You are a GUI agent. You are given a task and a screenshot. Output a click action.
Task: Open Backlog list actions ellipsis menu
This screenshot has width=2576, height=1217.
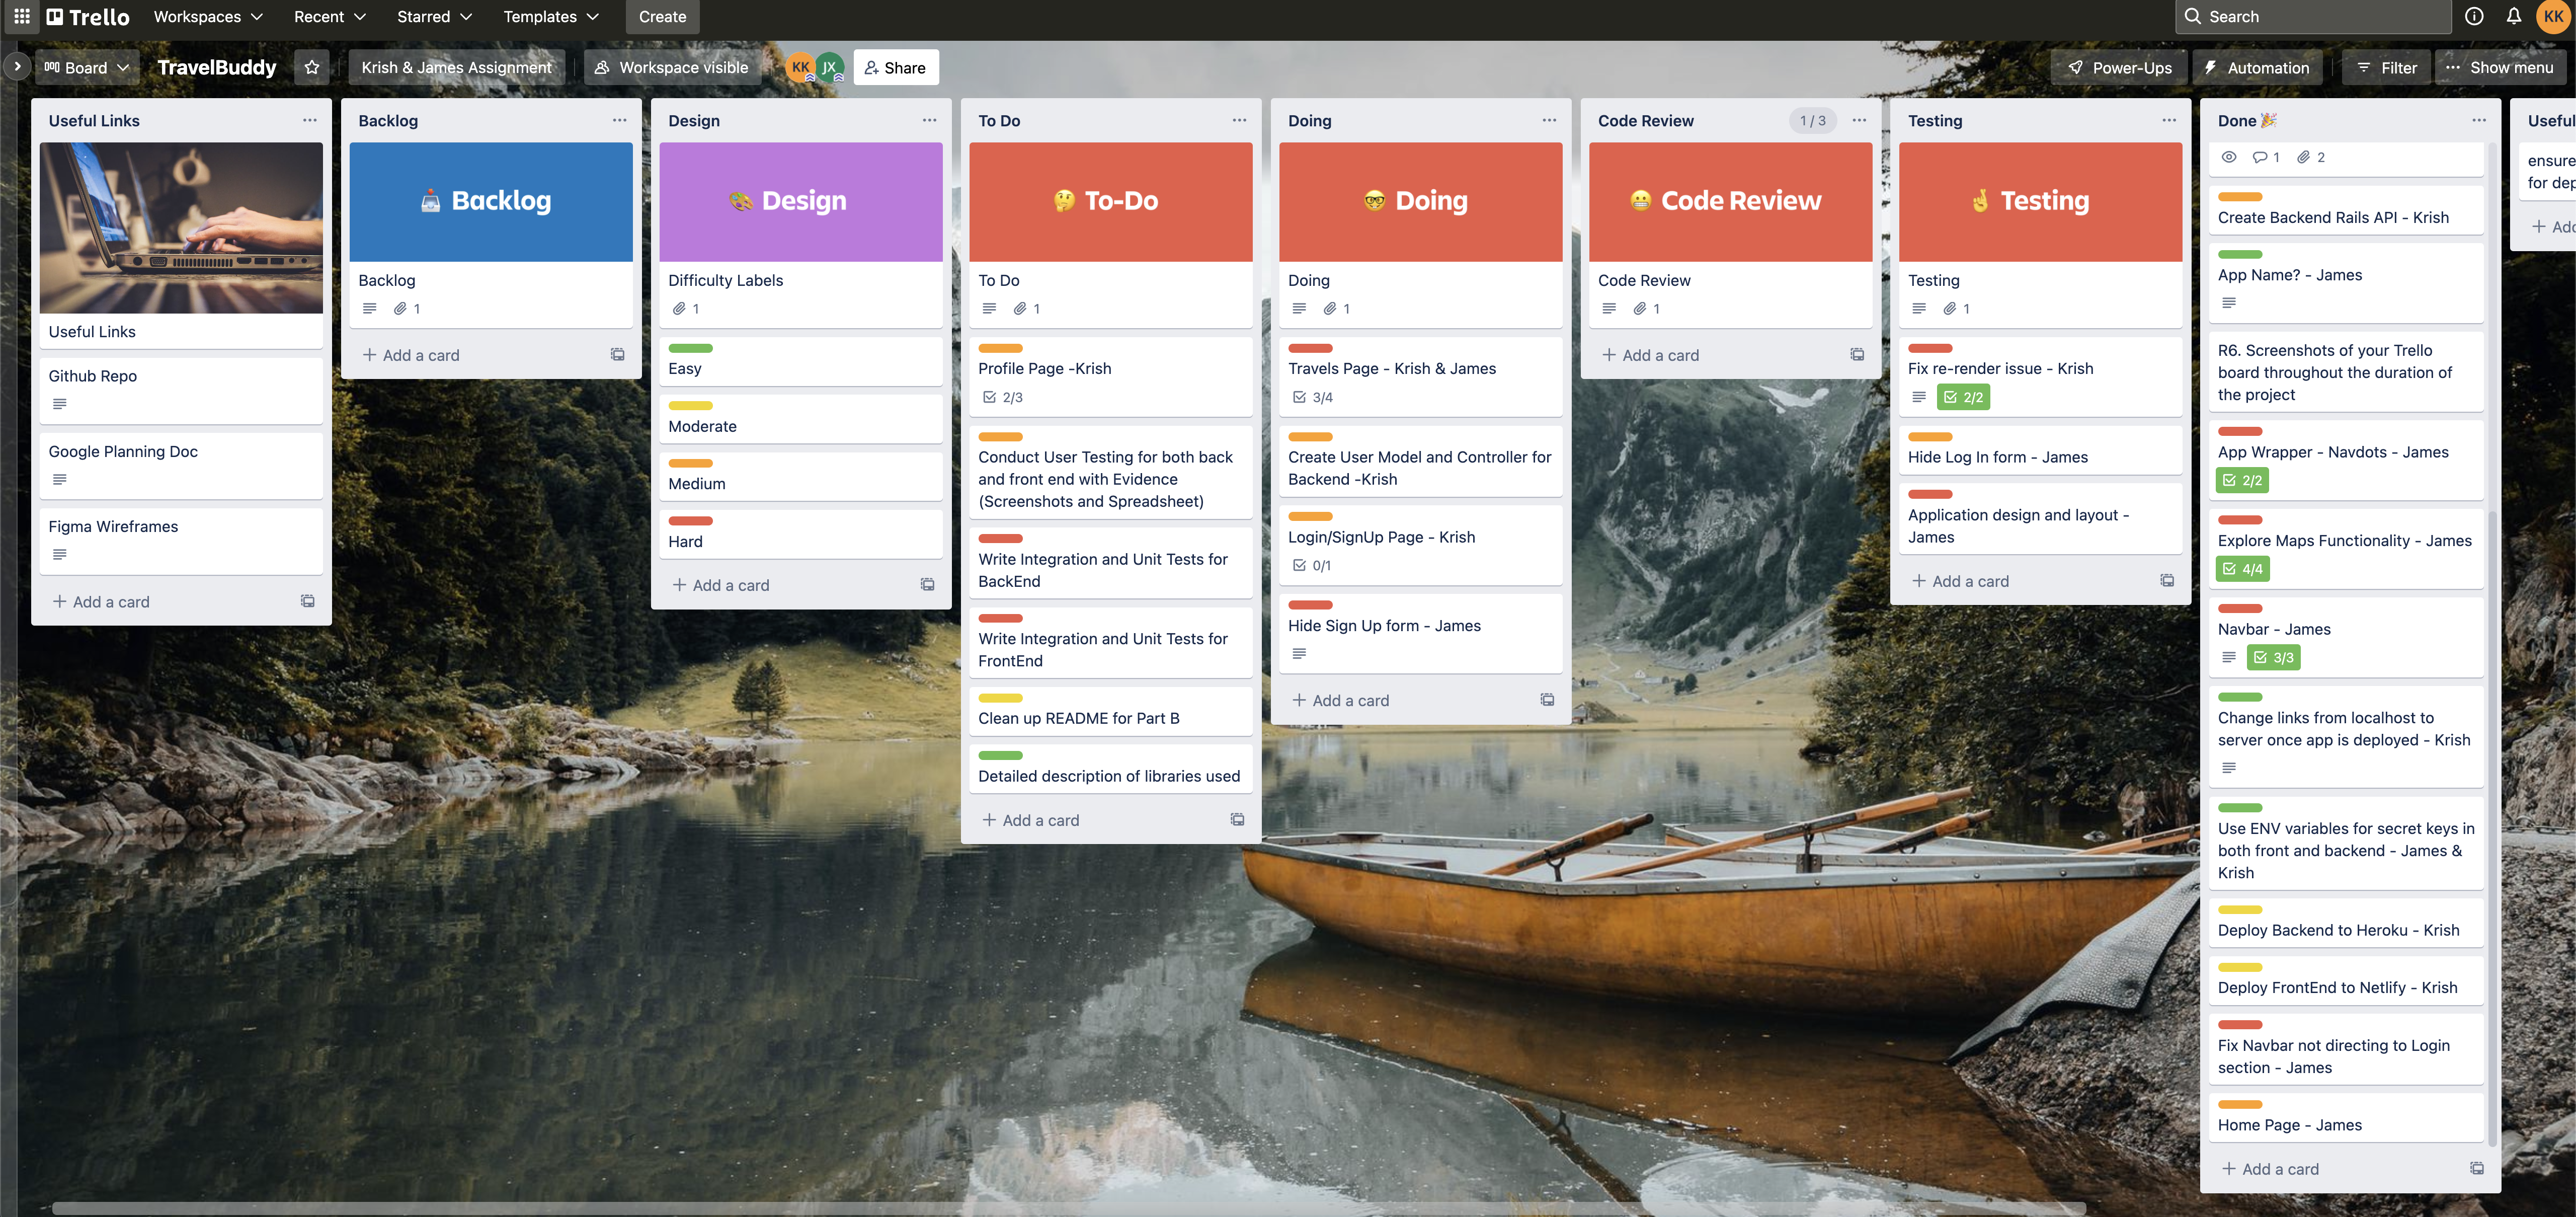619,120
